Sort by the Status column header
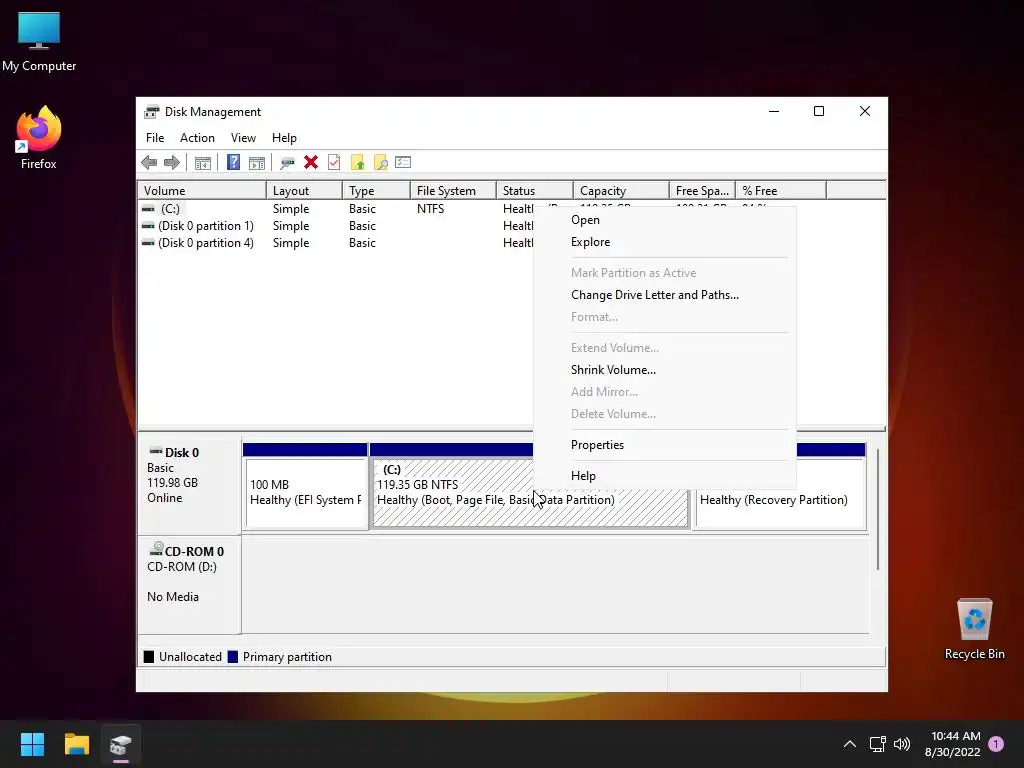 click(535, 191)
